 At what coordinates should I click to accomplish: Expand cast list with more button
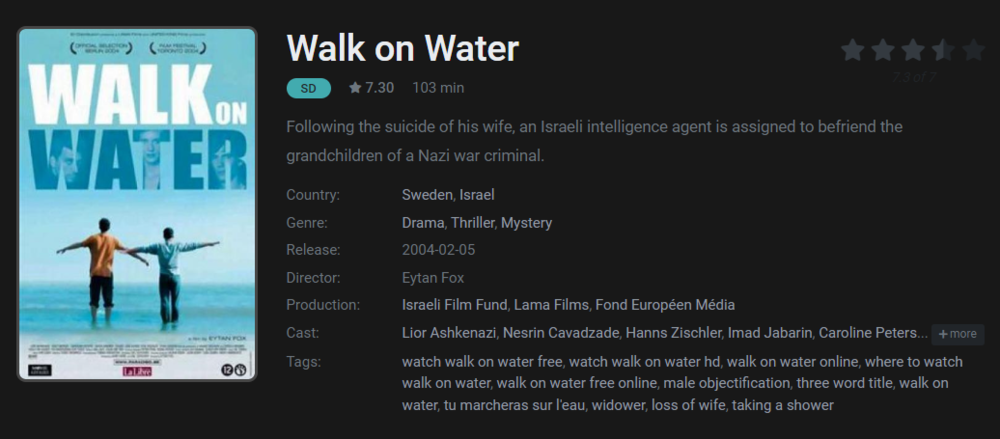[x=957, y=334]
